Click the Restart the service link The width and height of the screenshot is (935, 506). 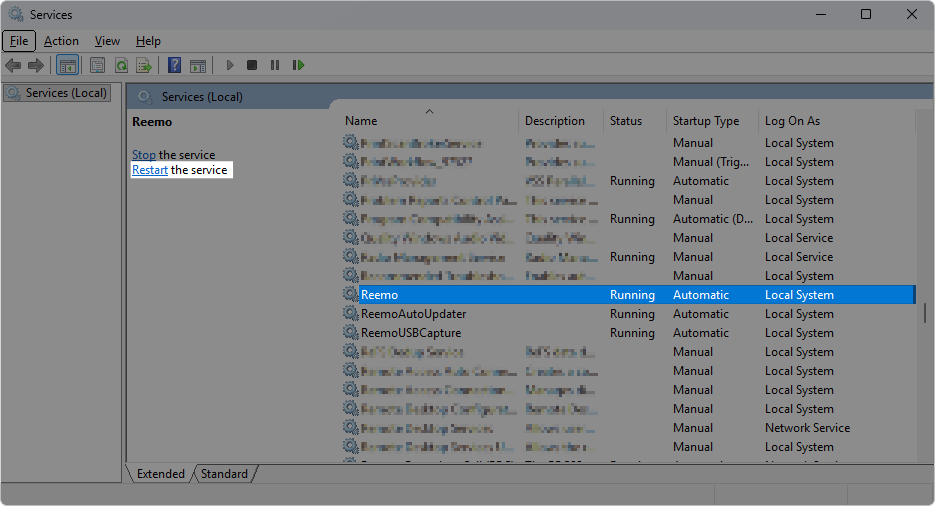(149, 170)
